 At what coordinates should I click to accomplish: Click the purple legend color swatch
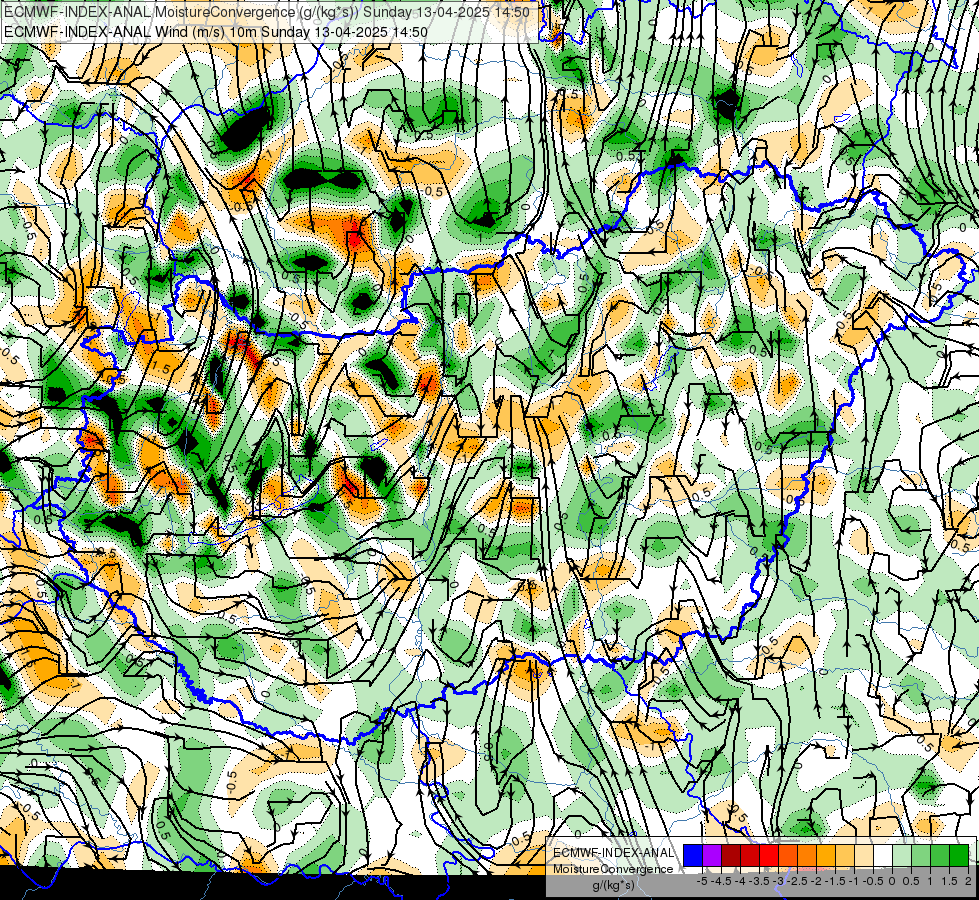tap(712, 855)
